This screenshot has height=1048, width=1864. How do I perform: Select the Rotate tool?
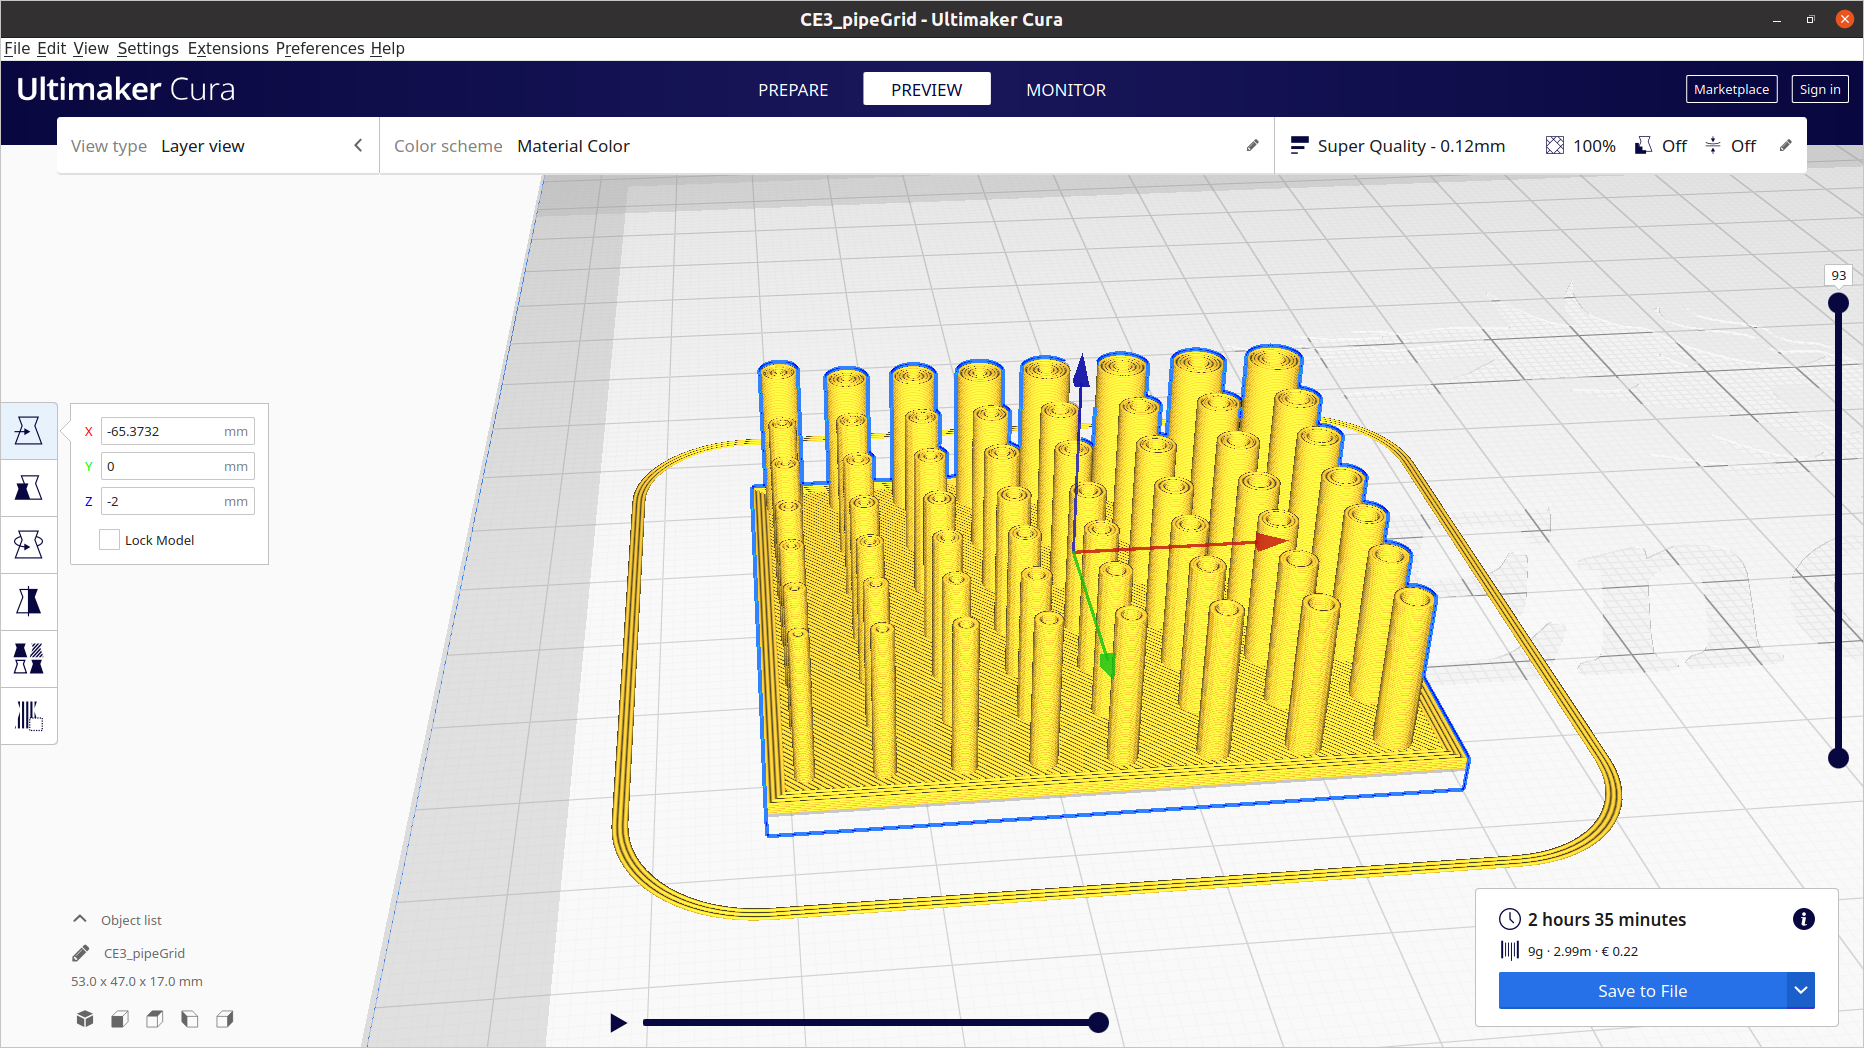pos(28,545)
